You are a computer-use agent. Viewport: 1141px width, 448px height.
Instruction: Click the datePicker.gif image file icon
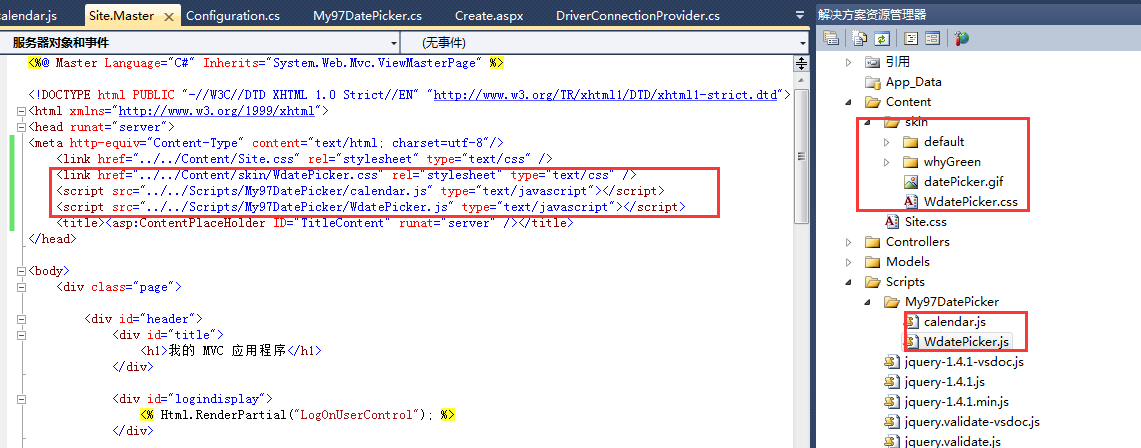pyautogui.click(x=910, y=182)
